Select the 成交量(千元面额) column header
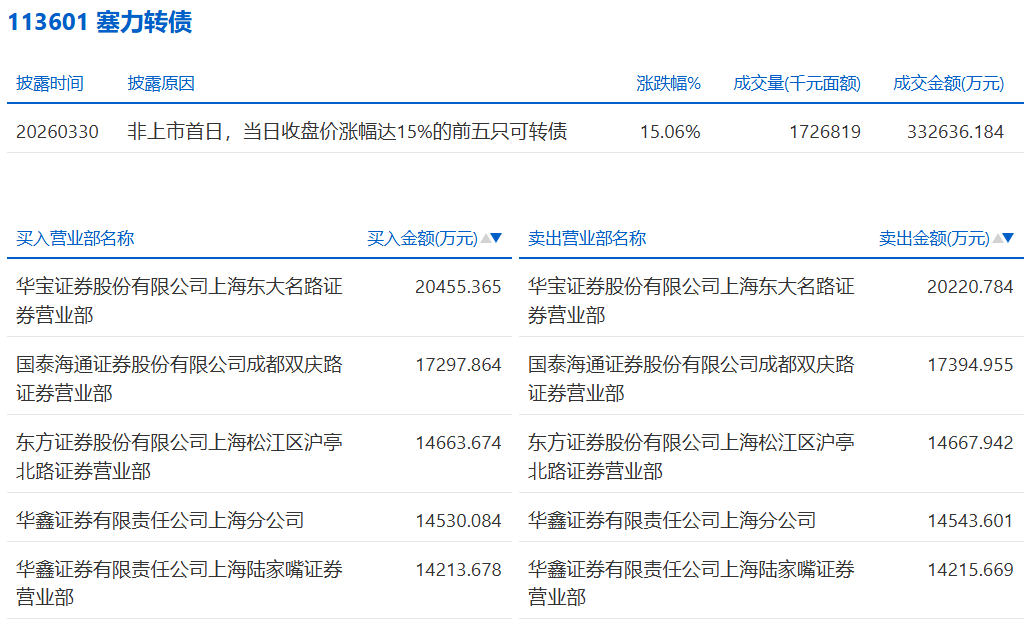 [796, 83]
